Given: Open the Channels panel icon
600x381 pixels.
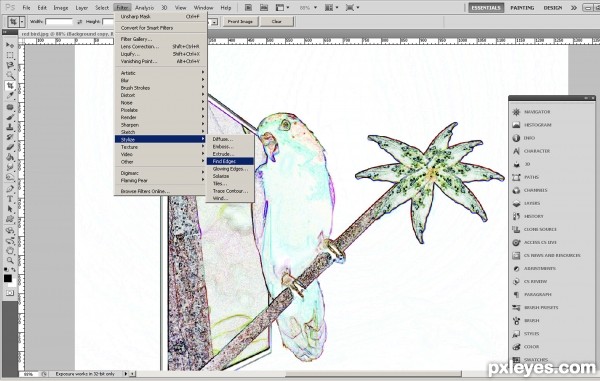Looking at the screenshot, I should pyautogui.click(x=516, y=190).
